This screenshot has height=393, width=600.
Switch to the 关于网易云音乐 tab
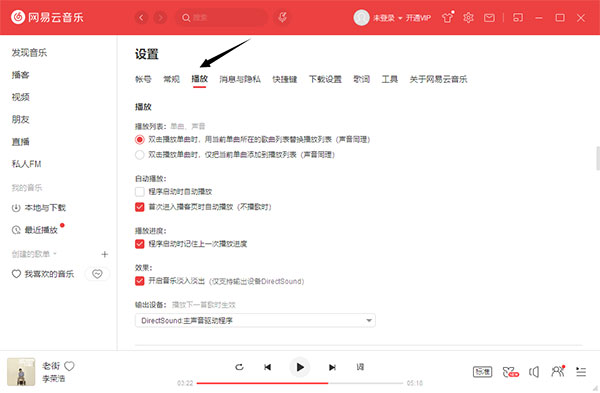tap(438, 79)
